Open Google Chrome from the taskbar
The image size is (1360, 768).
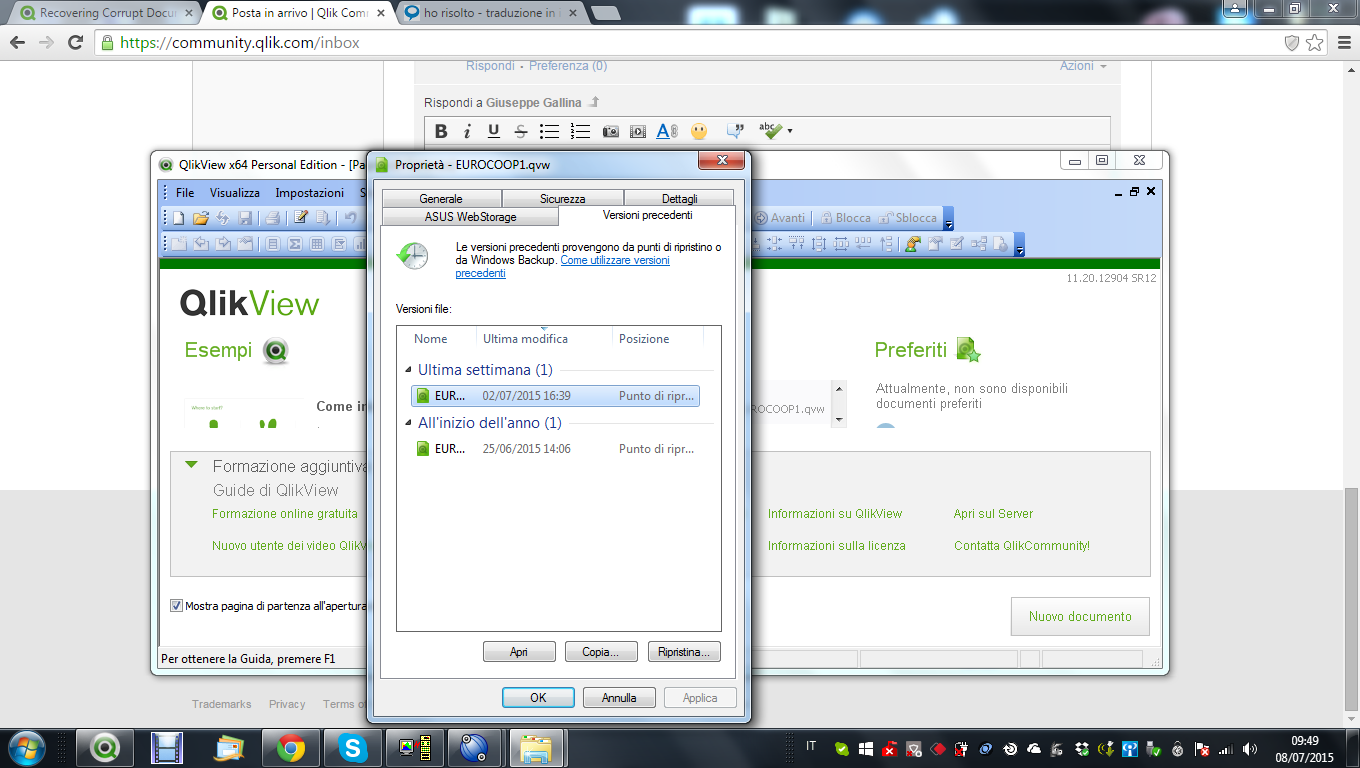(x=291, y=747)
